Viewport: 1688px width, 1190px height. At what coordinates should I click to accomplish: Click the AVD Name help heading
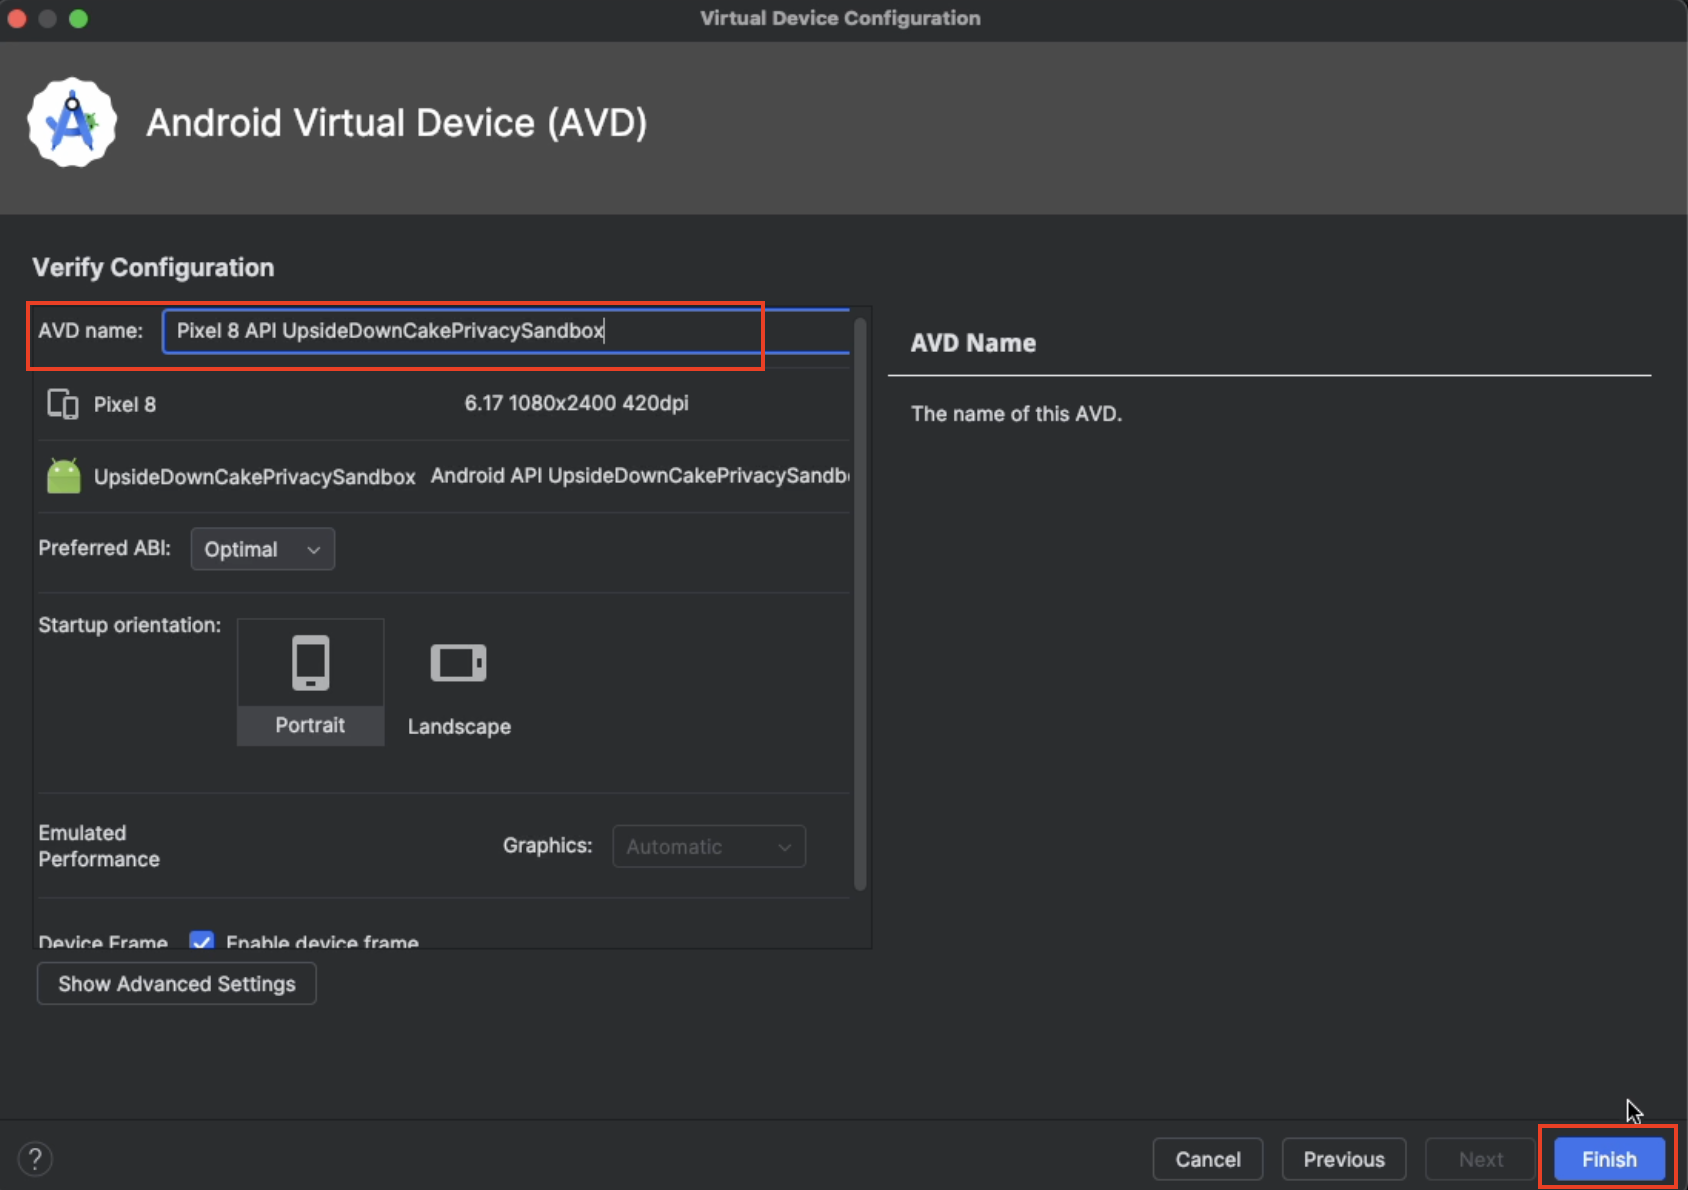point(973,343)
